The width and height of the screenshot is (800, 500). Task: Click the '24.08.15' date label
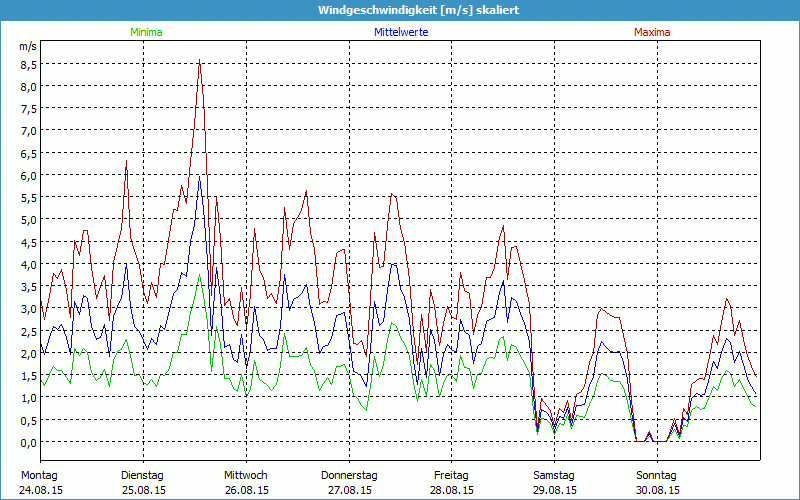[41, 490]
